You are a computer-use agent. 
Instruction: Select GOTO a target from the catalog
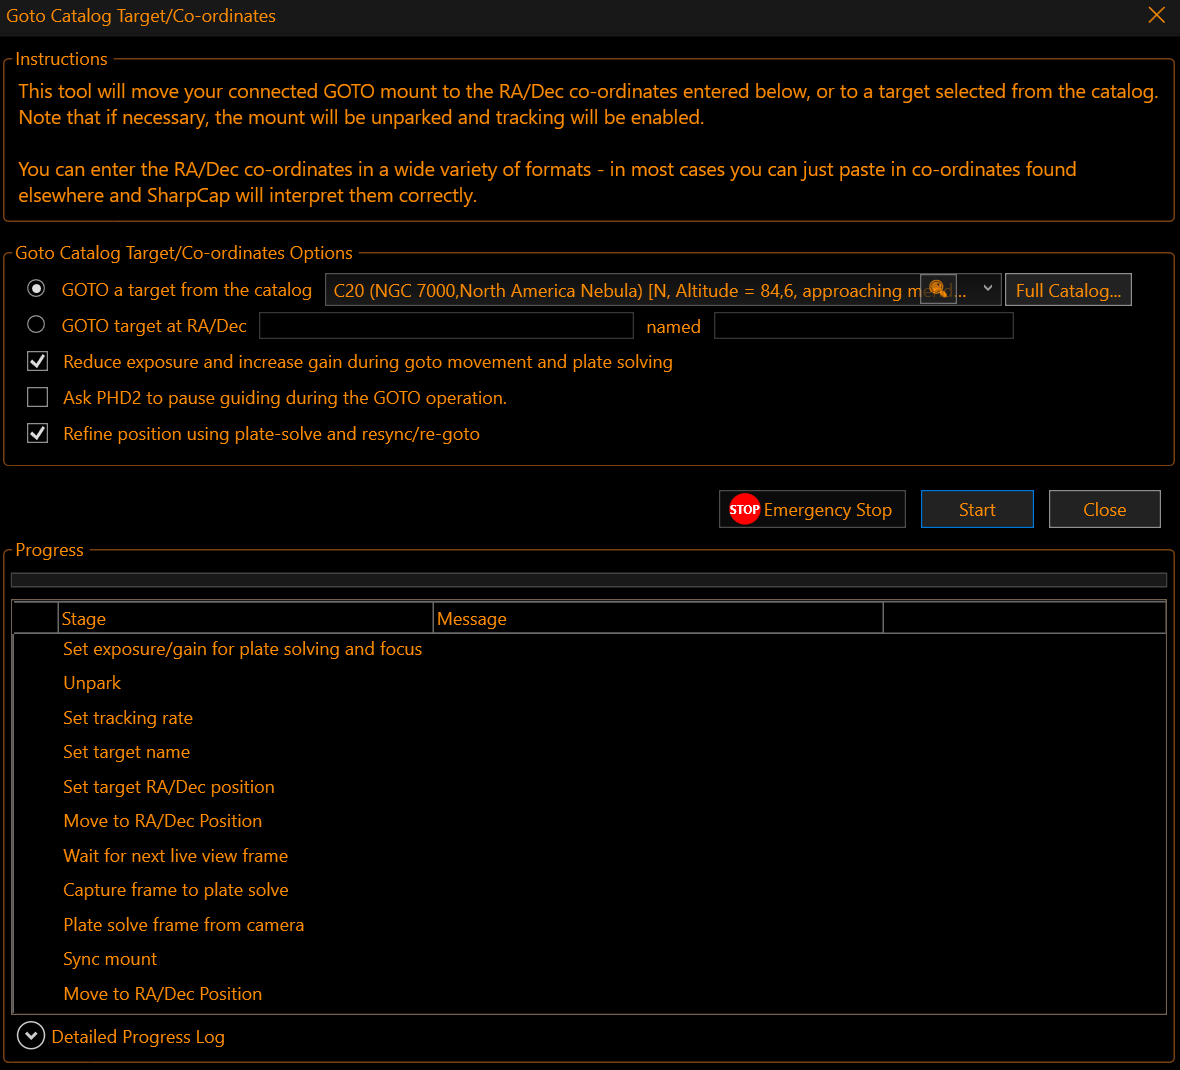click(x=36, y=289)
